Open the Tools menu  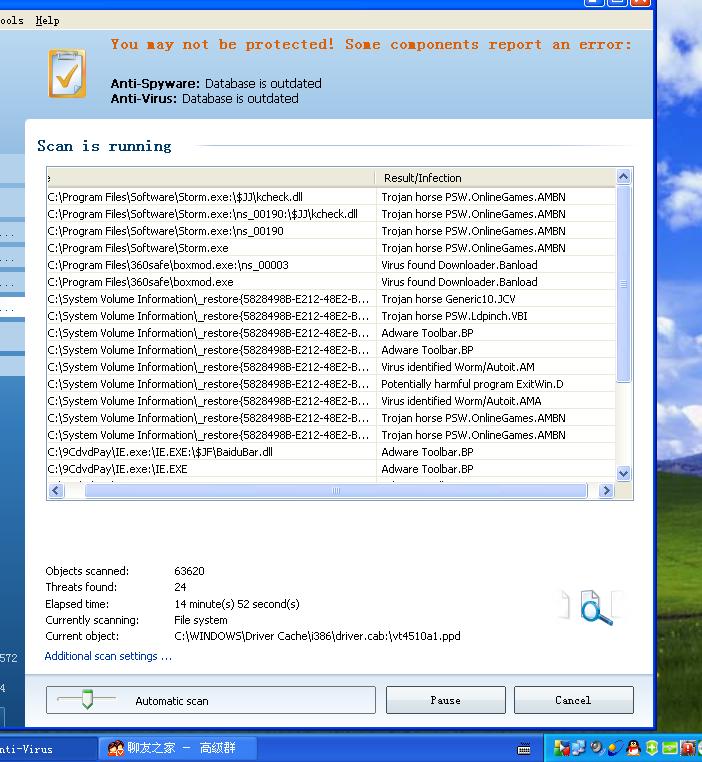tap(11, 20)
